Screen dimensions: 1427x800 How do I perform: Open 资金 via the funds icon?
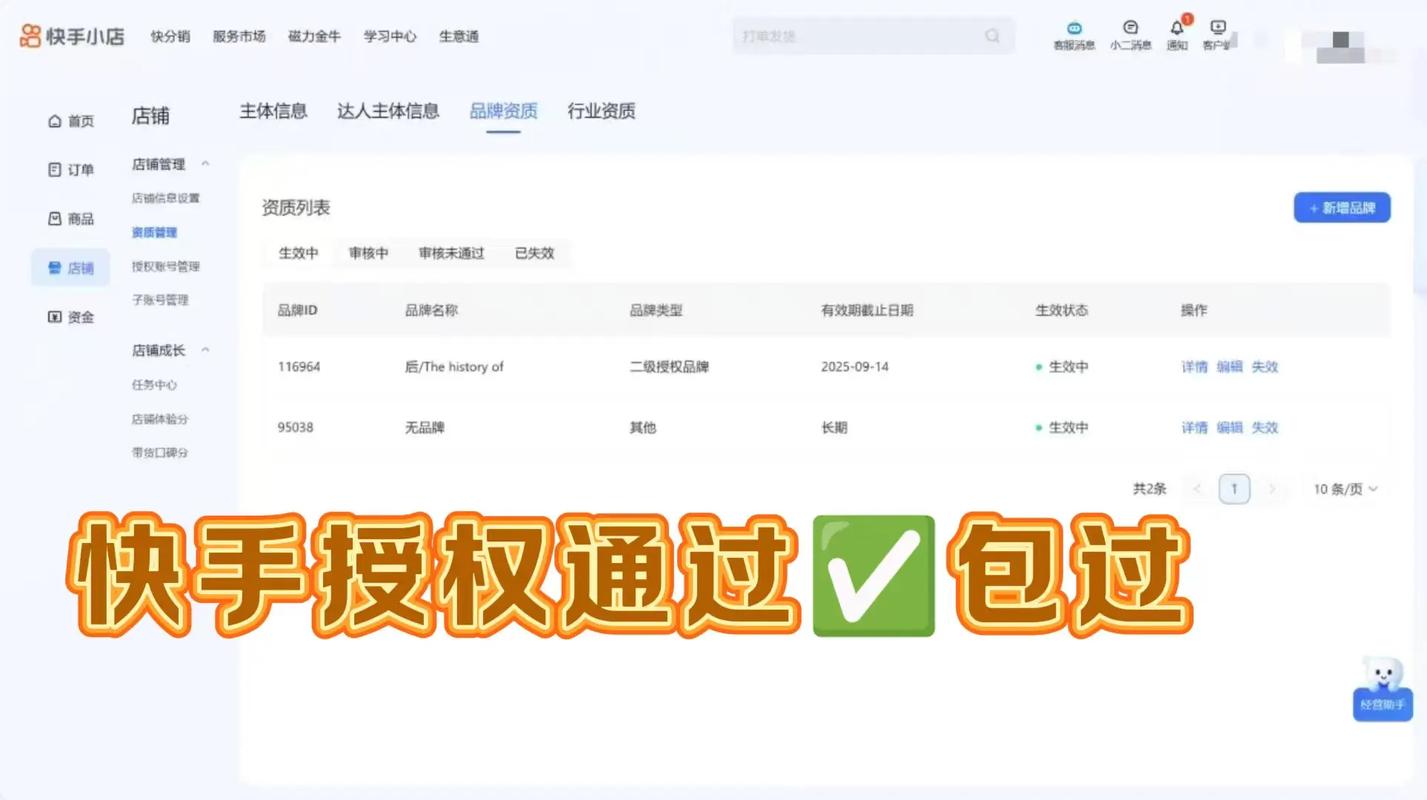[x=70, y=316]
